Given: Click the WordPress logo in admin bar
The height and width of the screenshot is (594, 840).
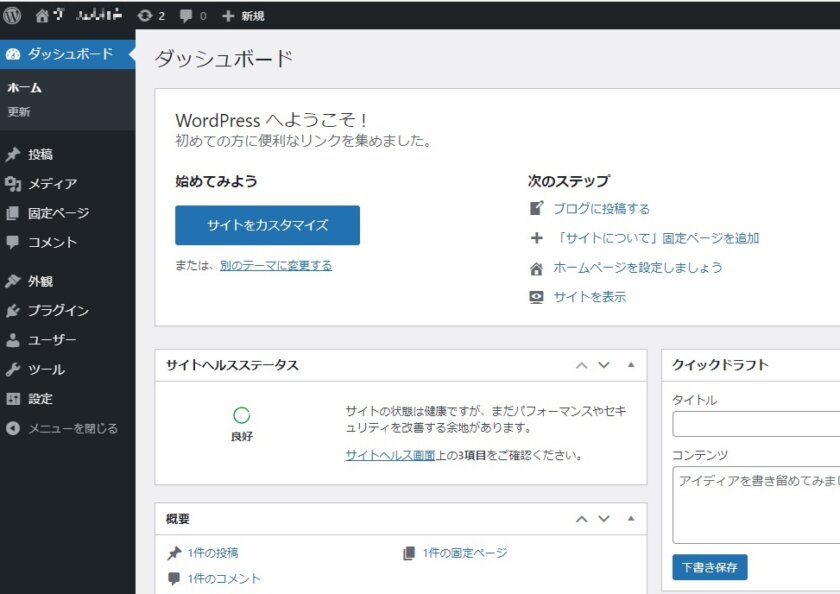Looking at the screenshot, I should click(12, 16).
